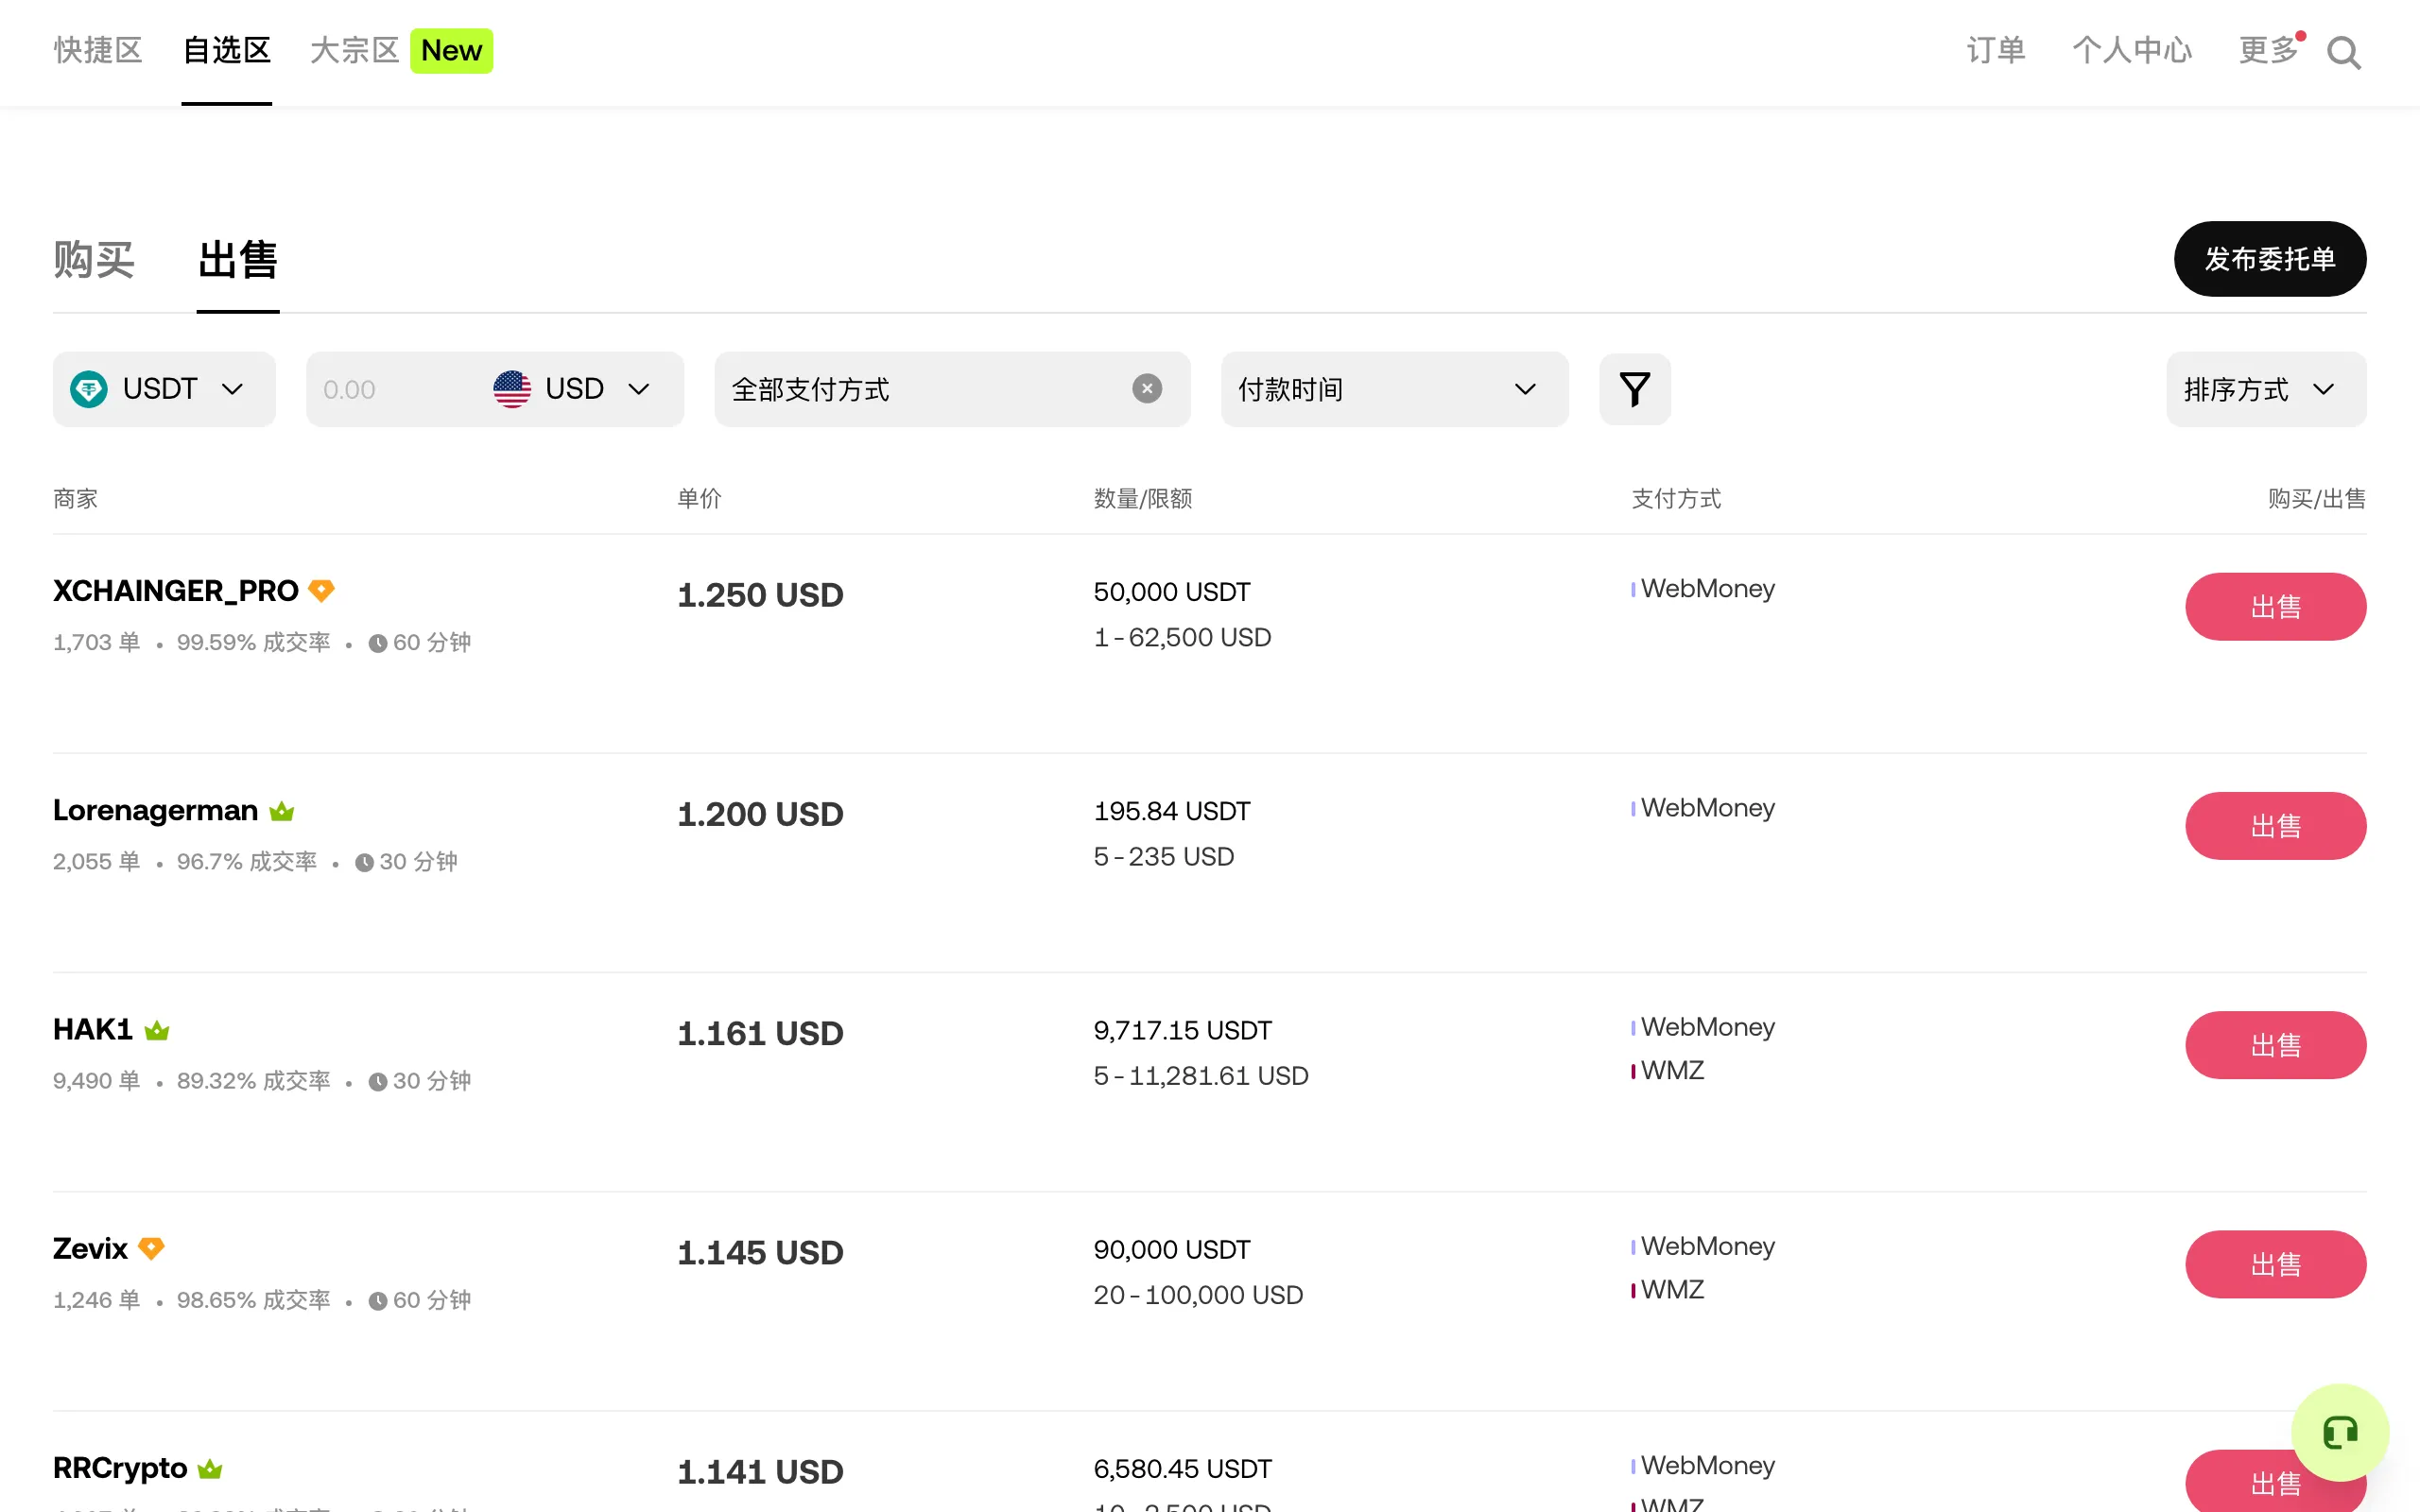This screenshot has width=2420, height=1512.
Task: Open the 订单 orders link
Action: [x=1996, y=50]
